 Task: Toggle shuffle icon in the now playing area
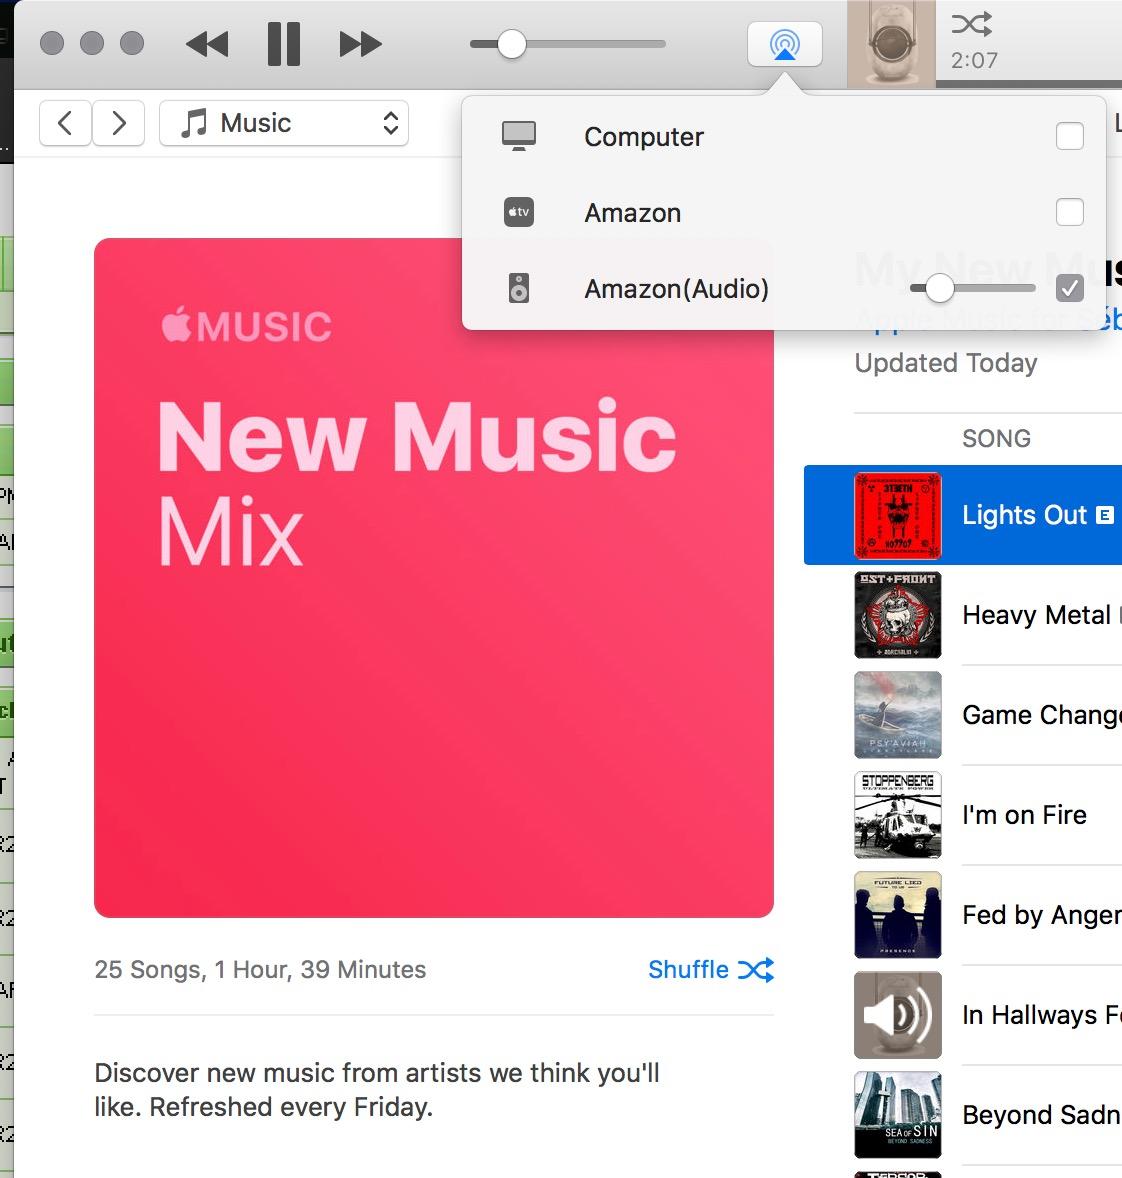[x=972, y=24]
